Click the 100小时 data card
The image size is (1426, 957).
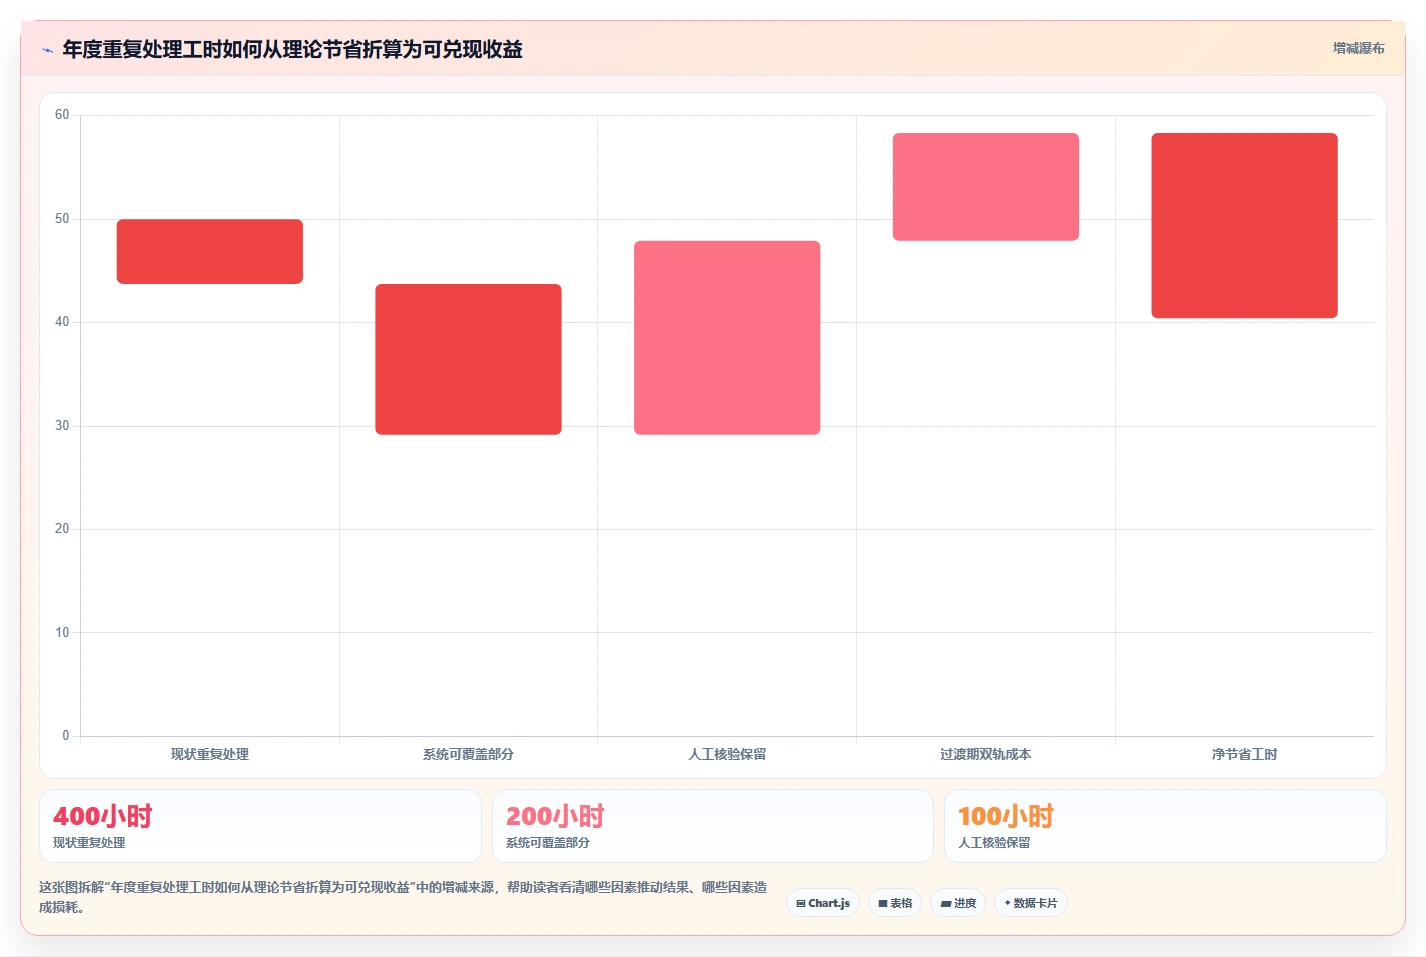tap(1165, 826)
